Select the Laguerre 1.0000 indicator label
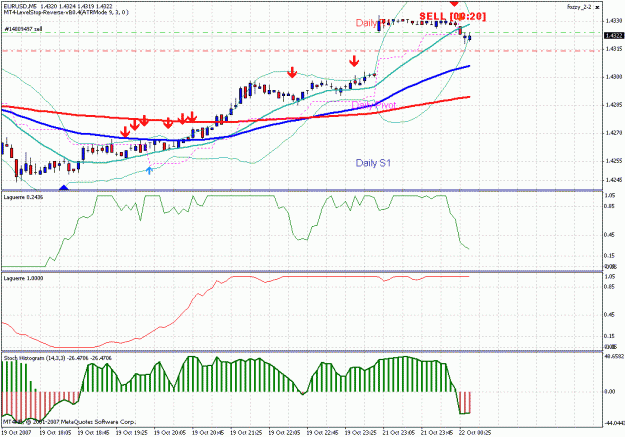The height and width of the screenshot is (437, 625). (x=24, y=278)
